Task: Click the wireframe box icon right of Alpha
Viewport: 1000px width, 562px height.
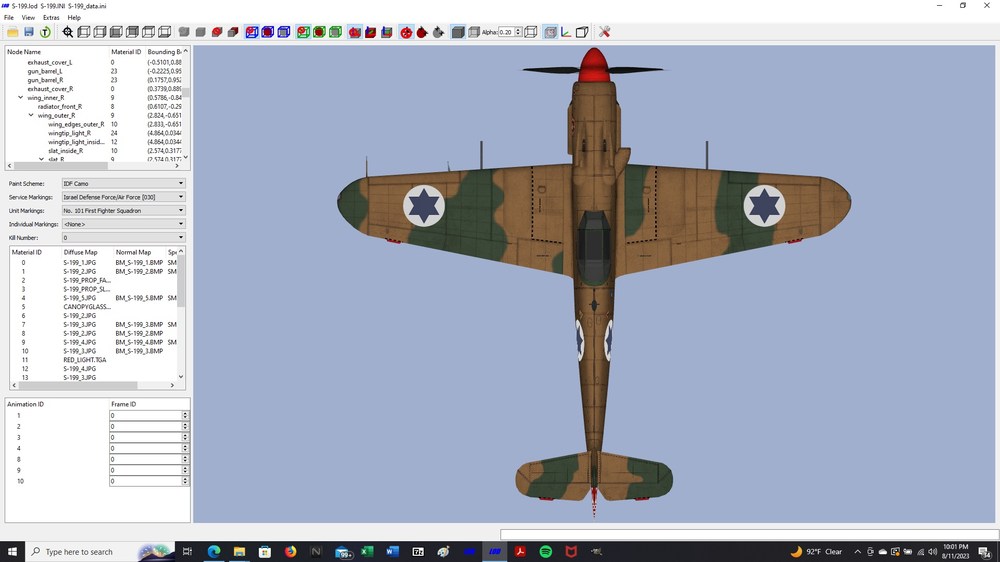Action: [x=531, y=32]
